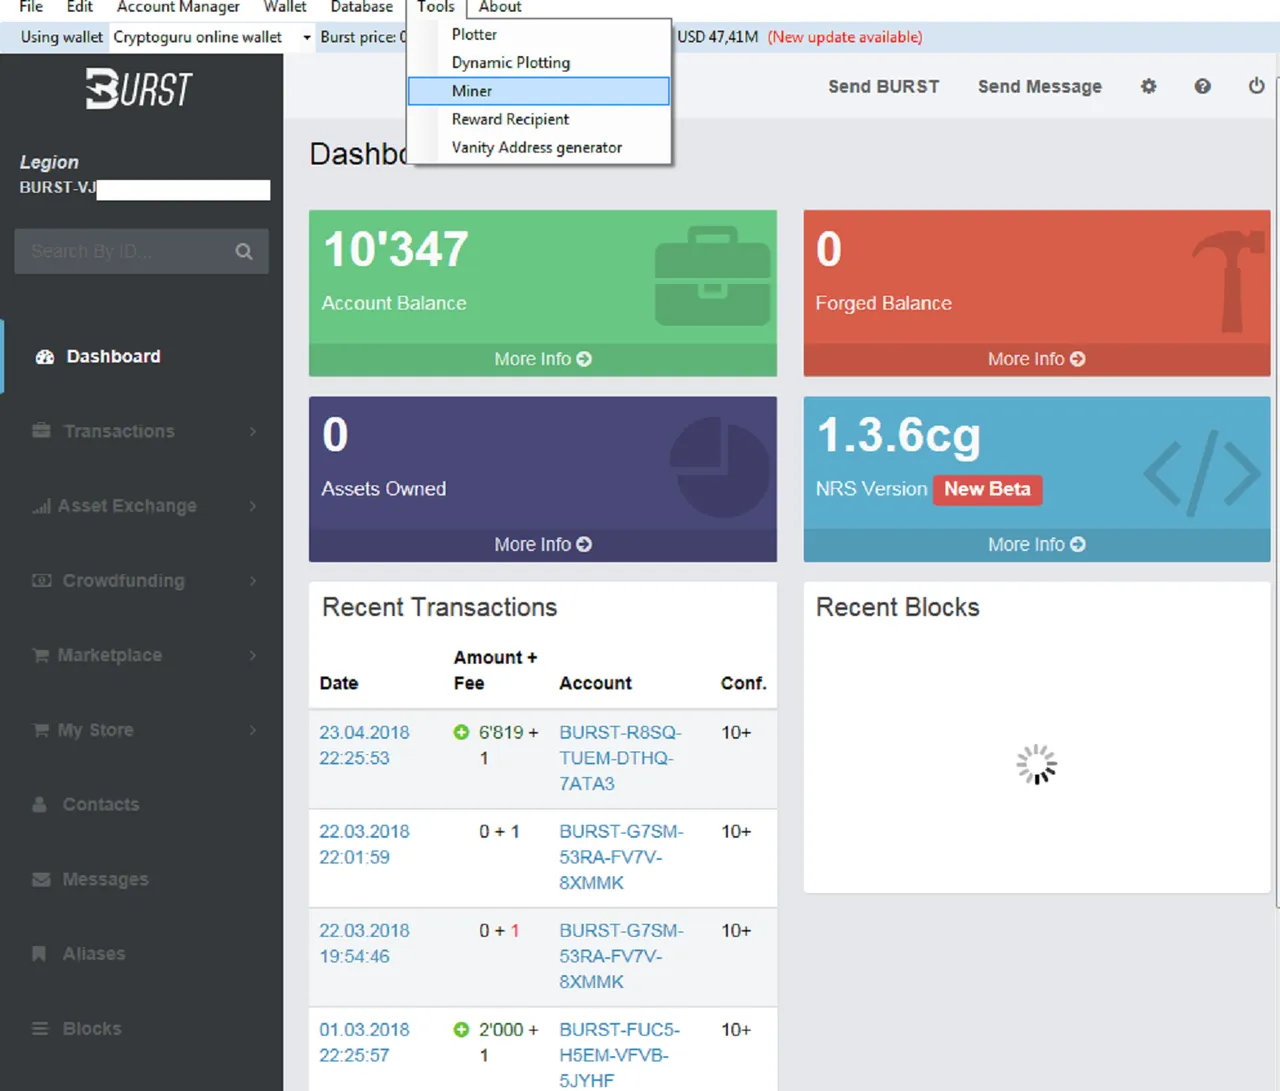Click the Dashboard gauge icon
The image size is (1280, 1091).
[x=45, y=357]
